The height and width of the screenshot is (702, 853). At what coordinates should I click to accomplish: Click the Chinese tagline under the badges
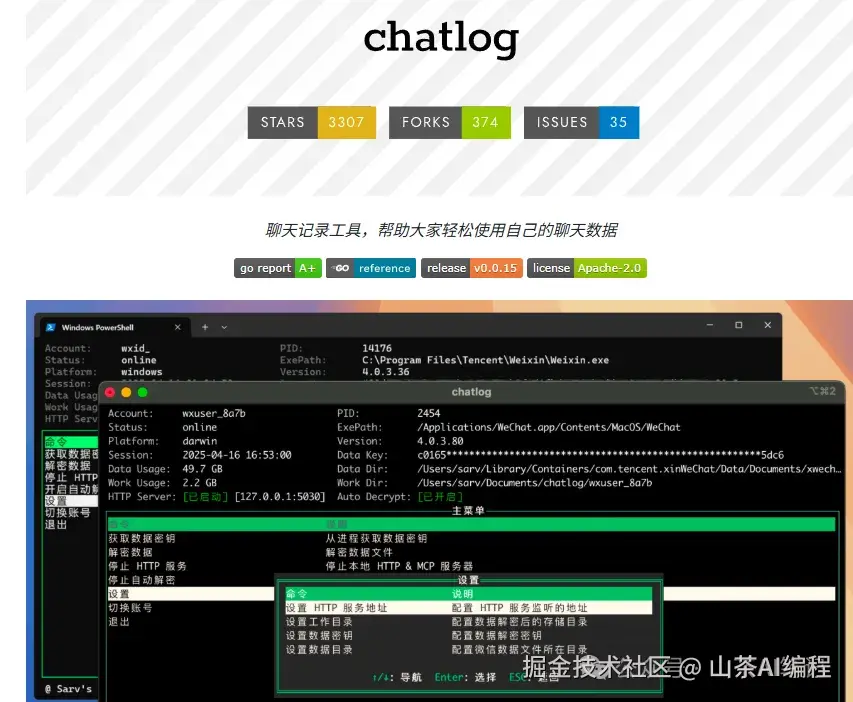click(441, 230)
